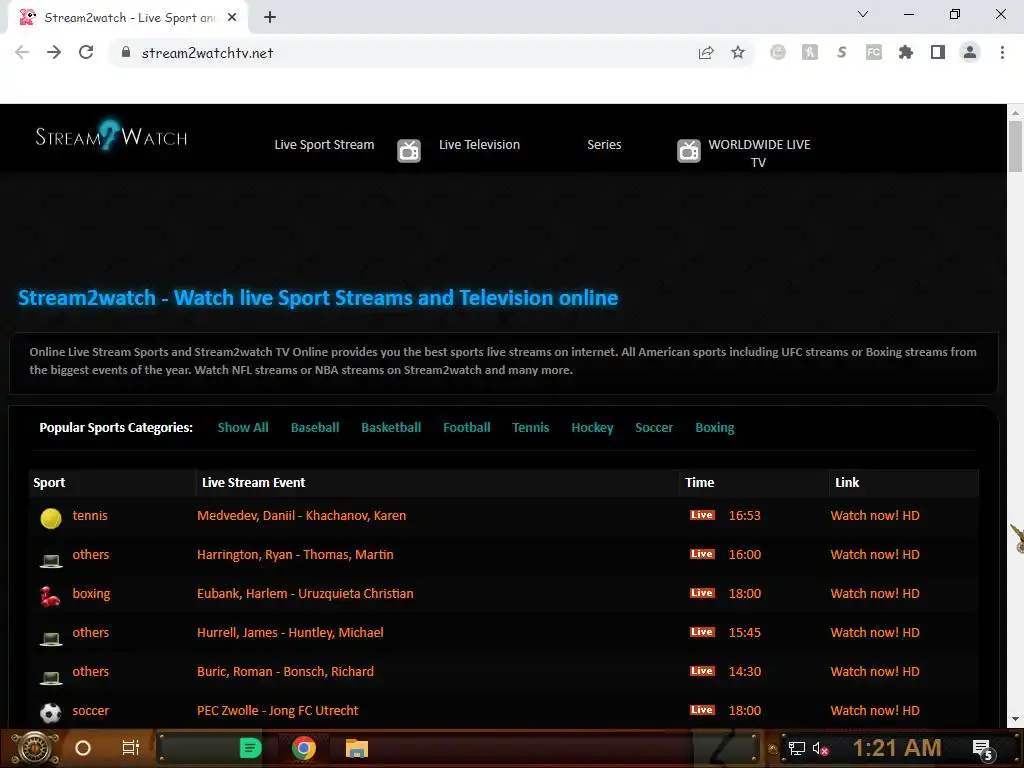The height and width of the screenshot is (768, 1024).
Task: Open Eubank, Harlem - Uruzquieta Christian event
Action: [305, 594]
